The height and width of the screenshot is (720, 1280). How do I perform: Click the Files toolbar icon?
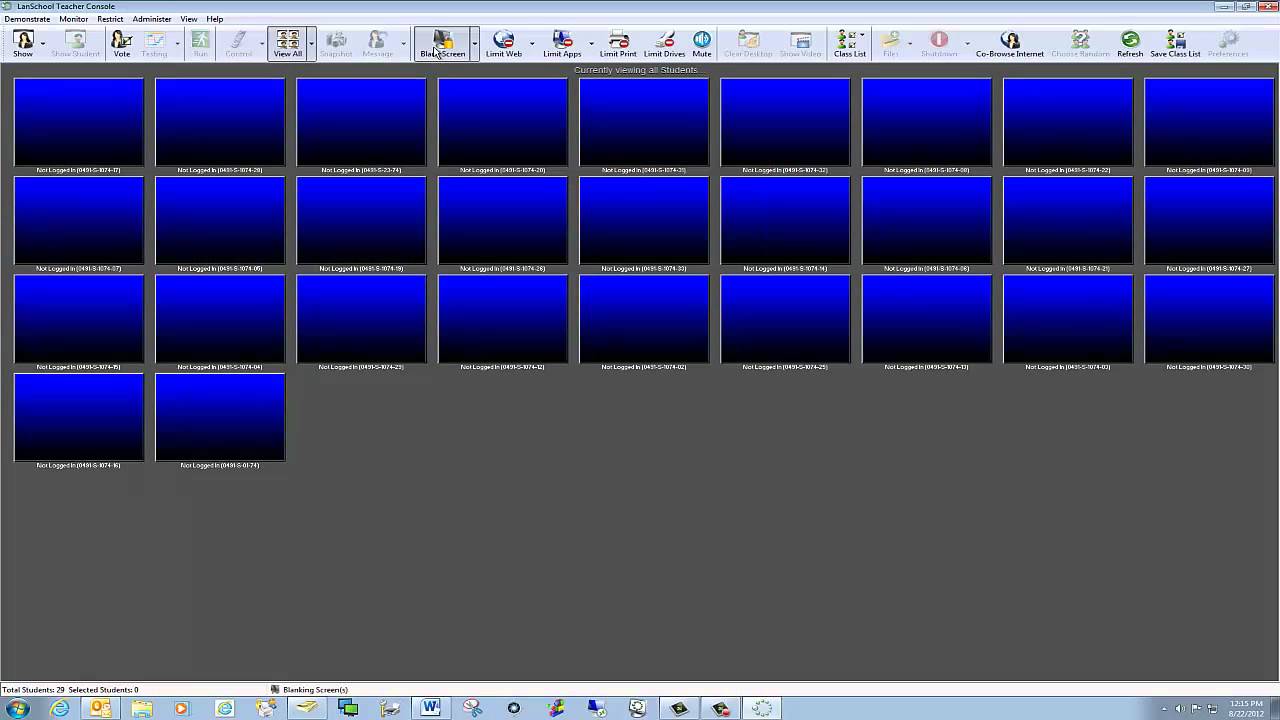point(890,43)
